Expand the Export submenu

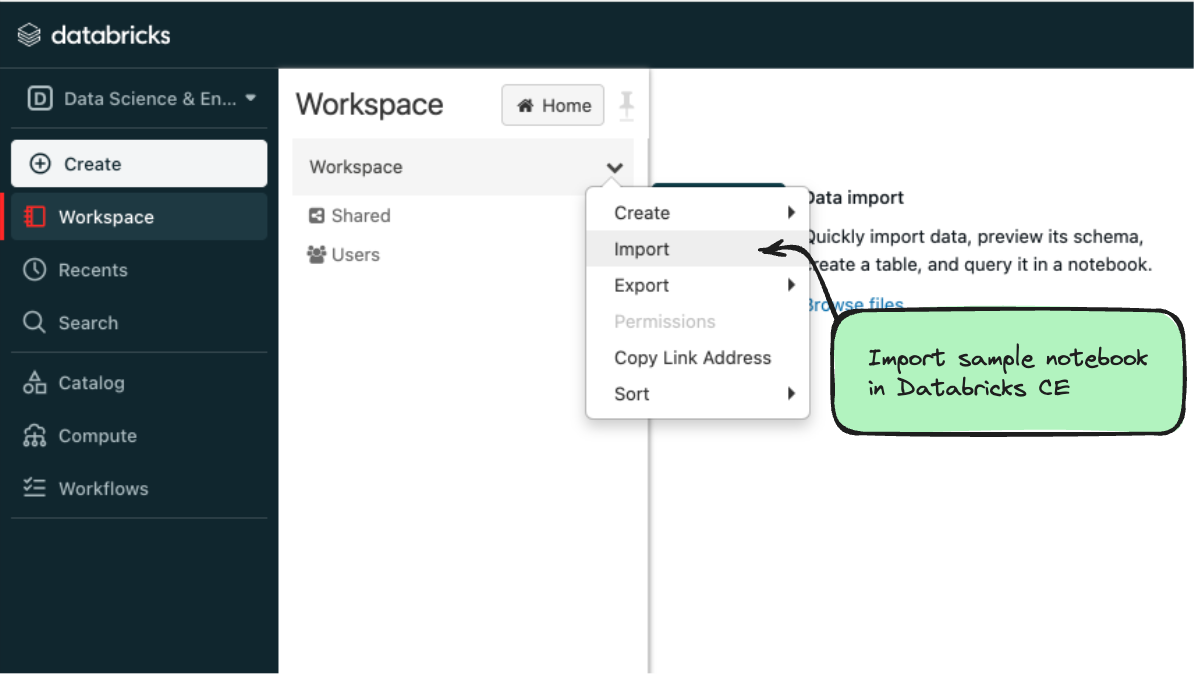pyautogui.click(x=791, y=286)
